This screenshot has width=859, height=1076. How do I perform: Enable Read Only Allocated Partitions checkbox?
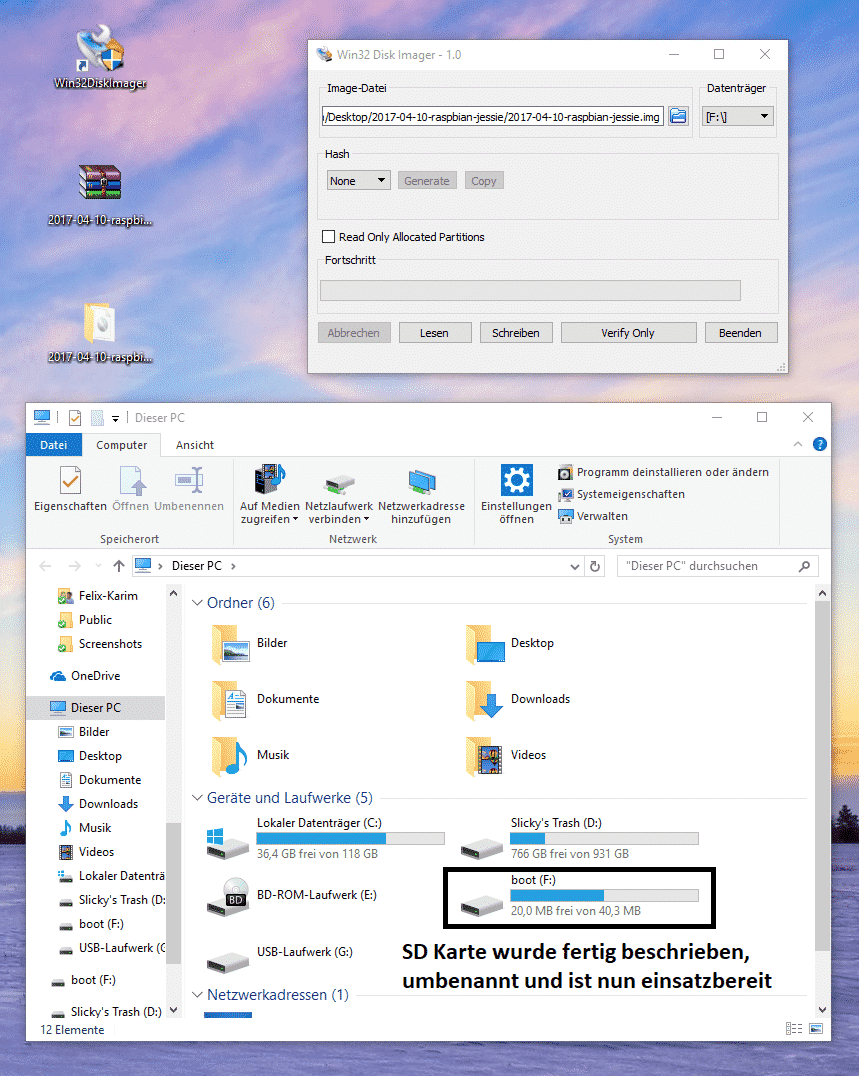(328, 237)
